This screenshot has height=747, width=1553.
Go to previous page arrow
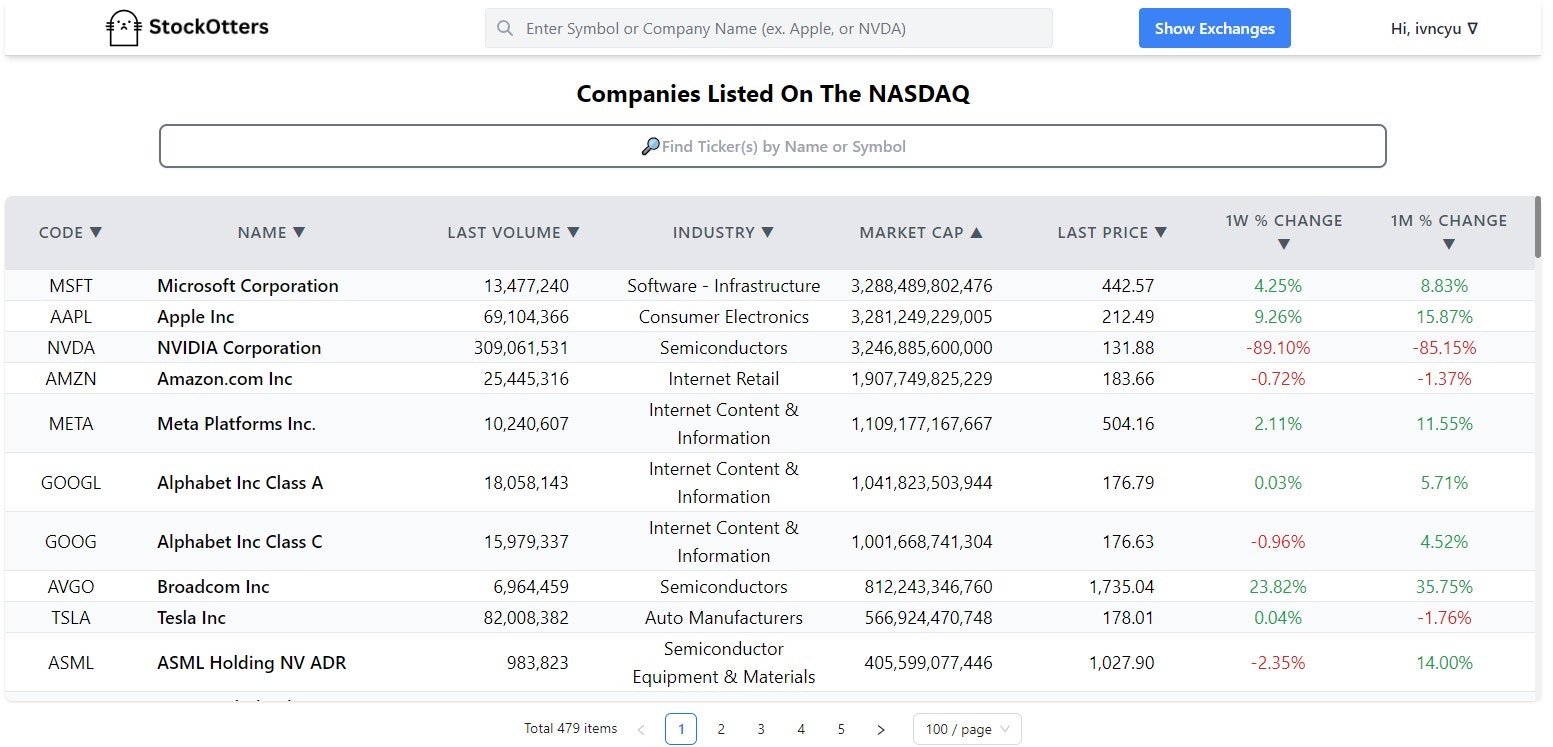(x=641, y=730)
